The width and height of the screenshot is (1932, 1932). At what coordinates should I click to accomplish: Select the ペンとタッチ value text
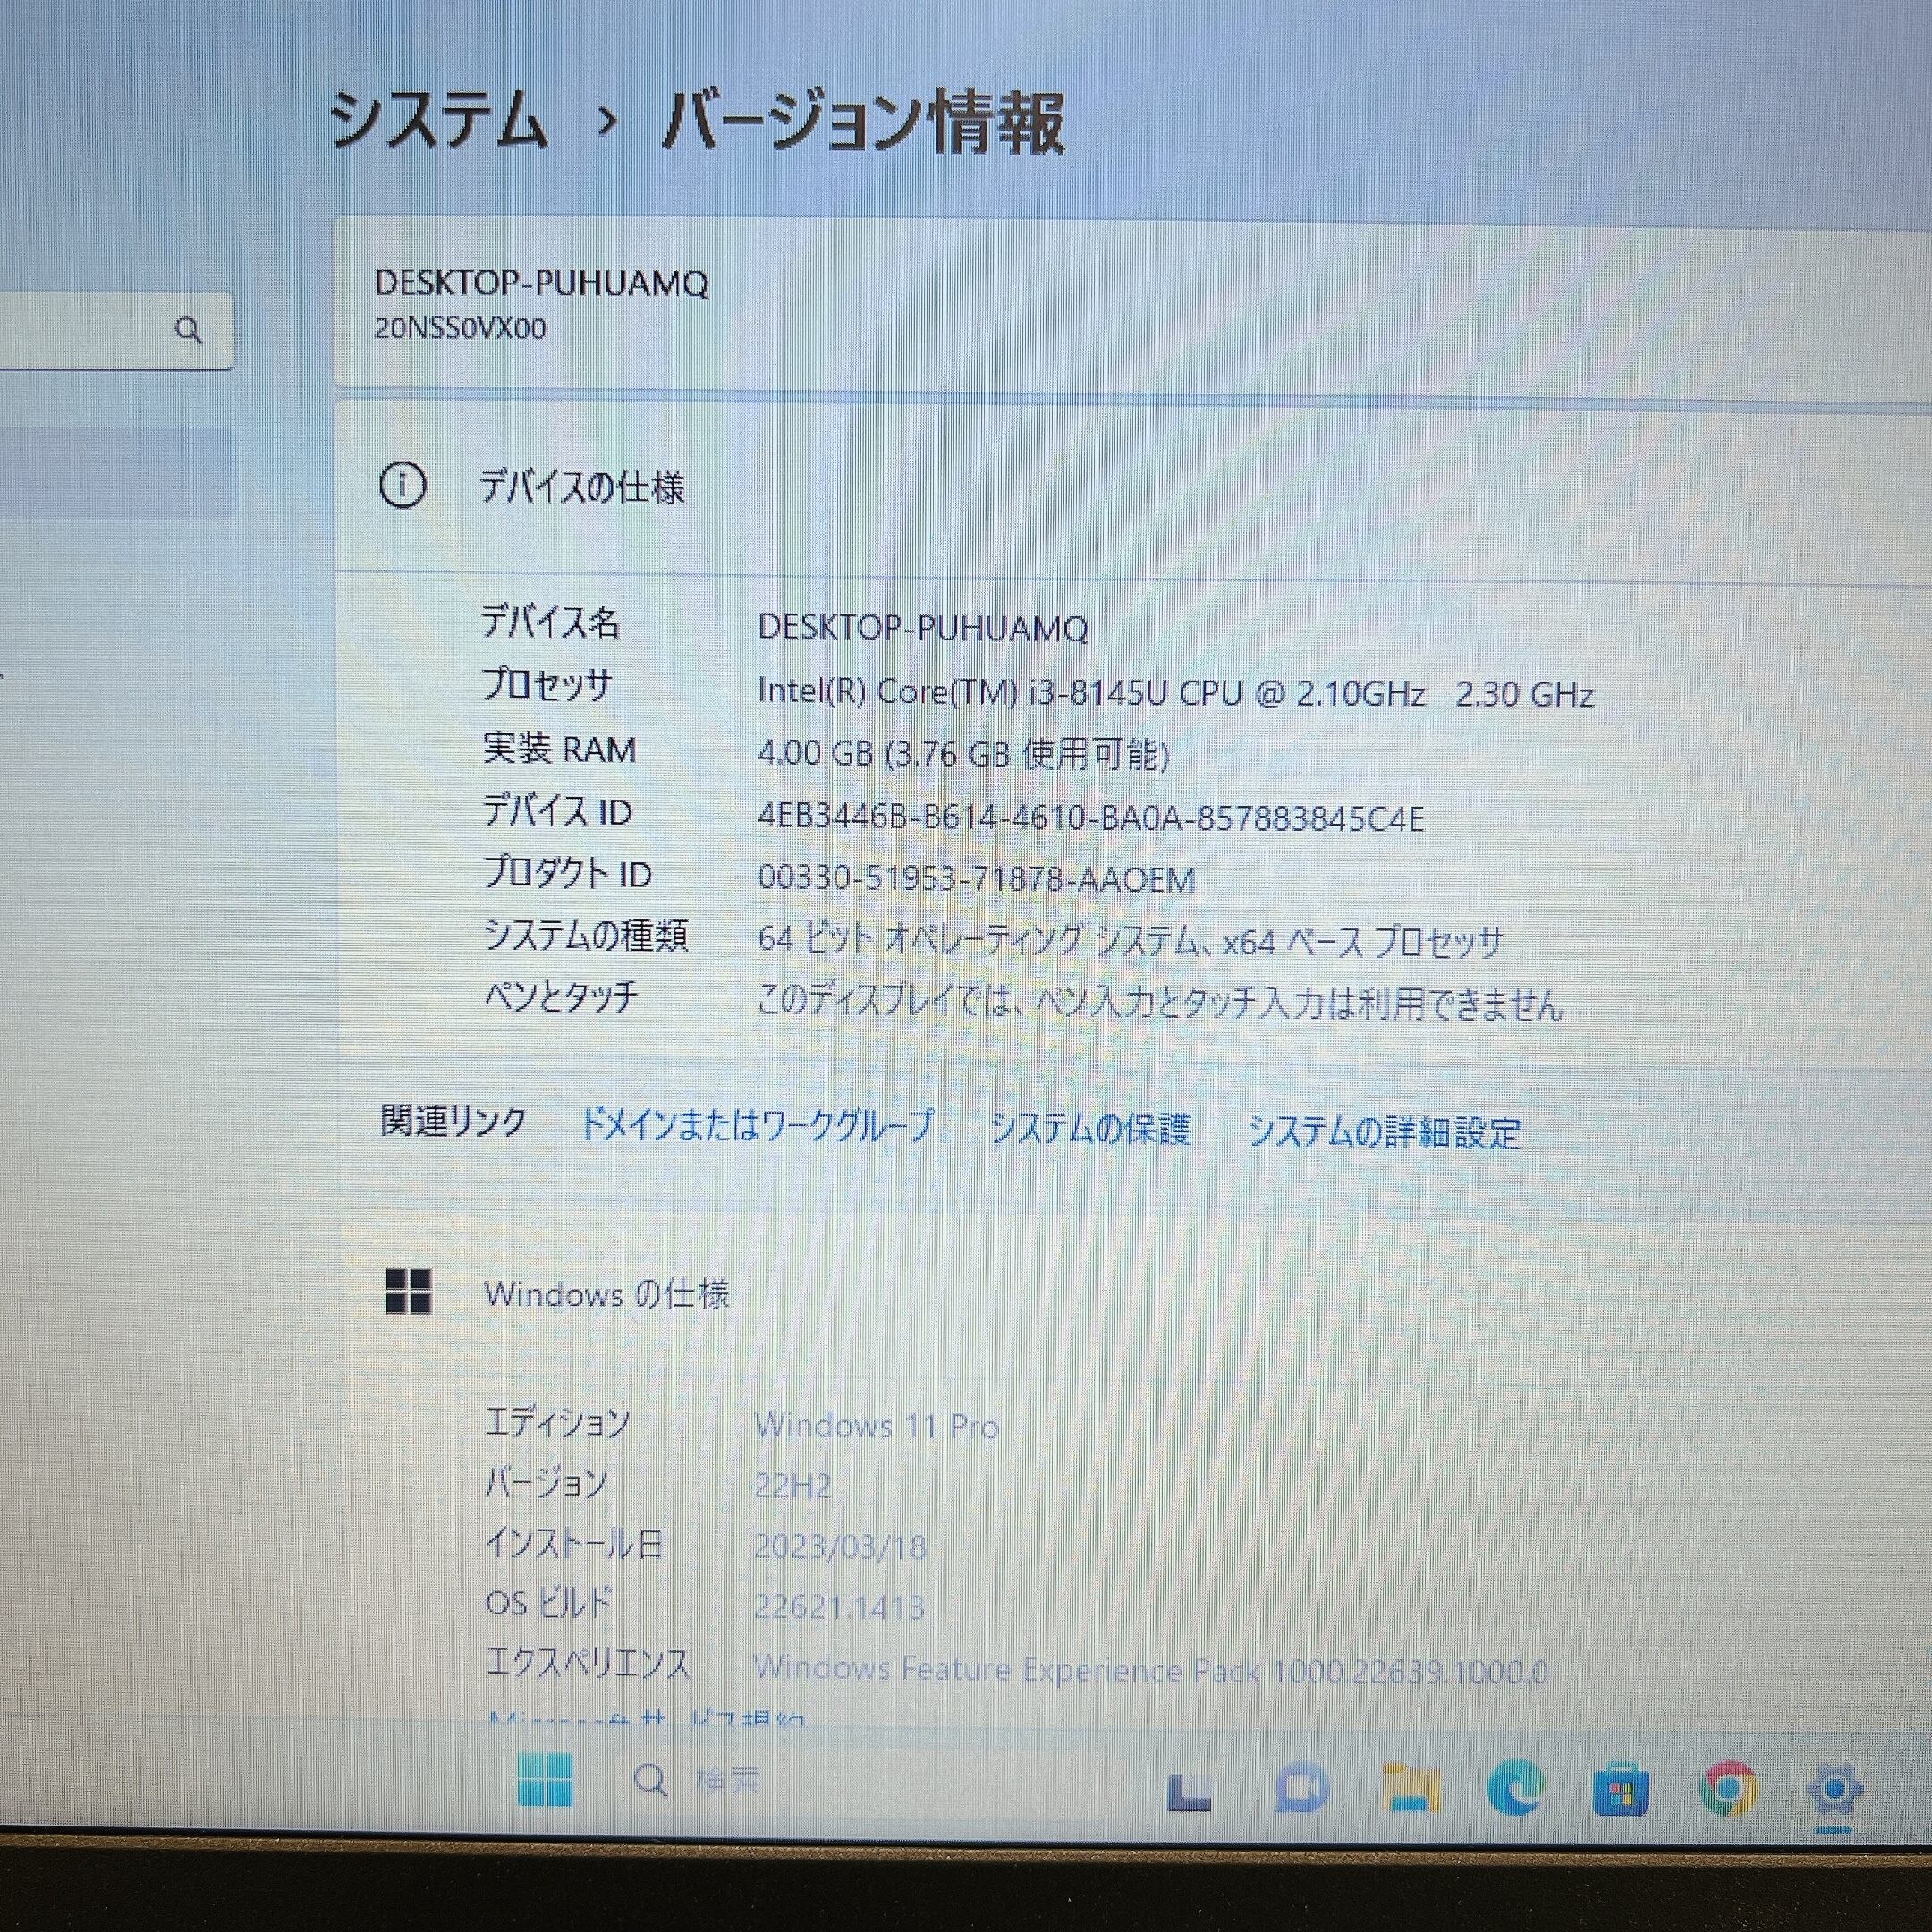pyautogui.click(x=1159, y=1002)
